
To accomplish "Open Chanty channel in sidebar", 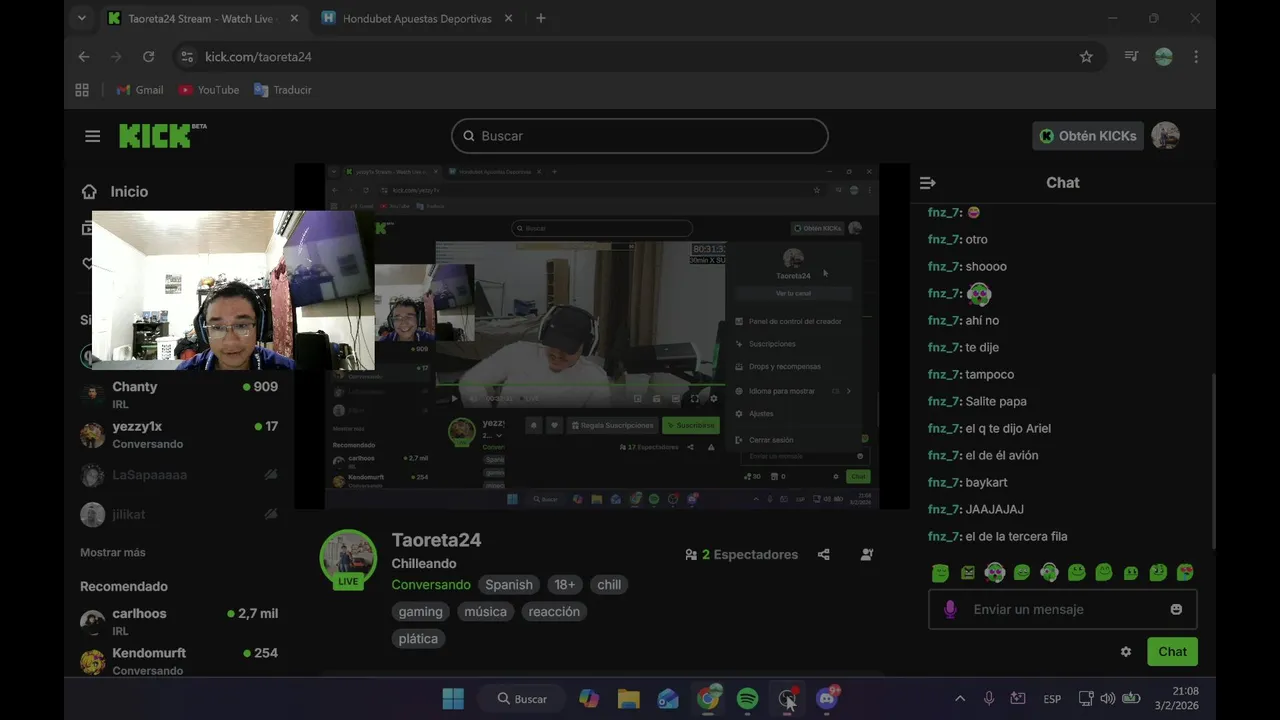I will click(x=180, y=394).
